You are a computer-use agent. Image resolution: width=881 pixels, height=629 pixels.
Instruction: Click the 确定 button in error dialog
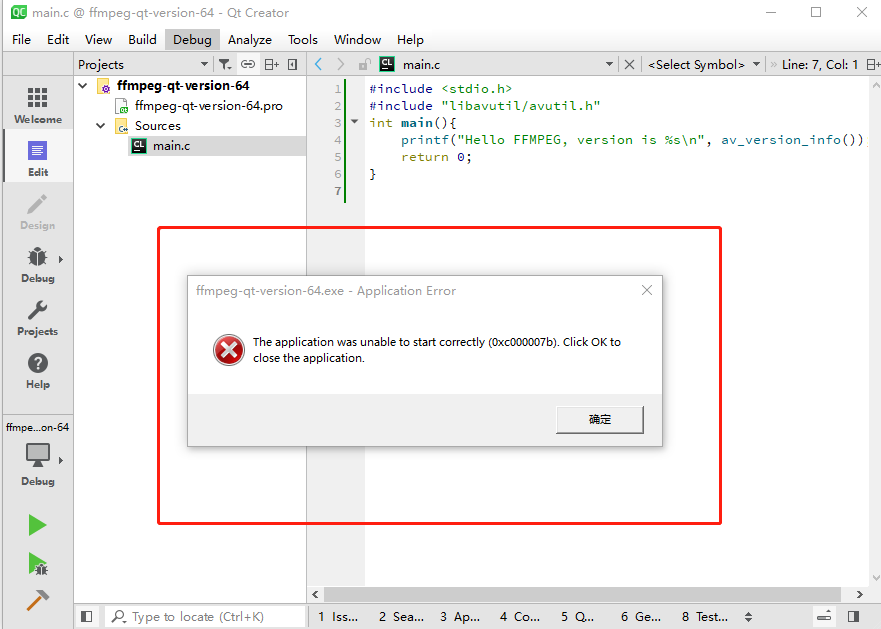600,419
